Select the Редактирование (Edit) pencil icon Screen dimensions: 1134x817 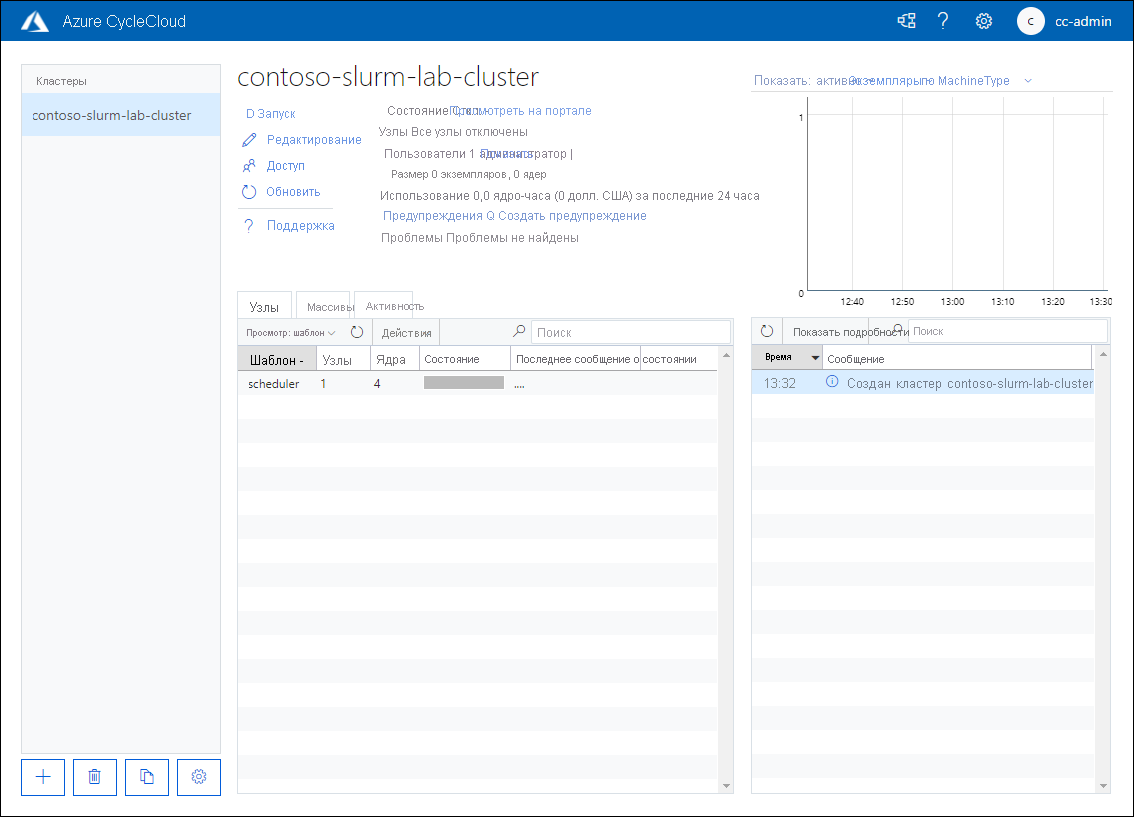click(x=249, y=139)
